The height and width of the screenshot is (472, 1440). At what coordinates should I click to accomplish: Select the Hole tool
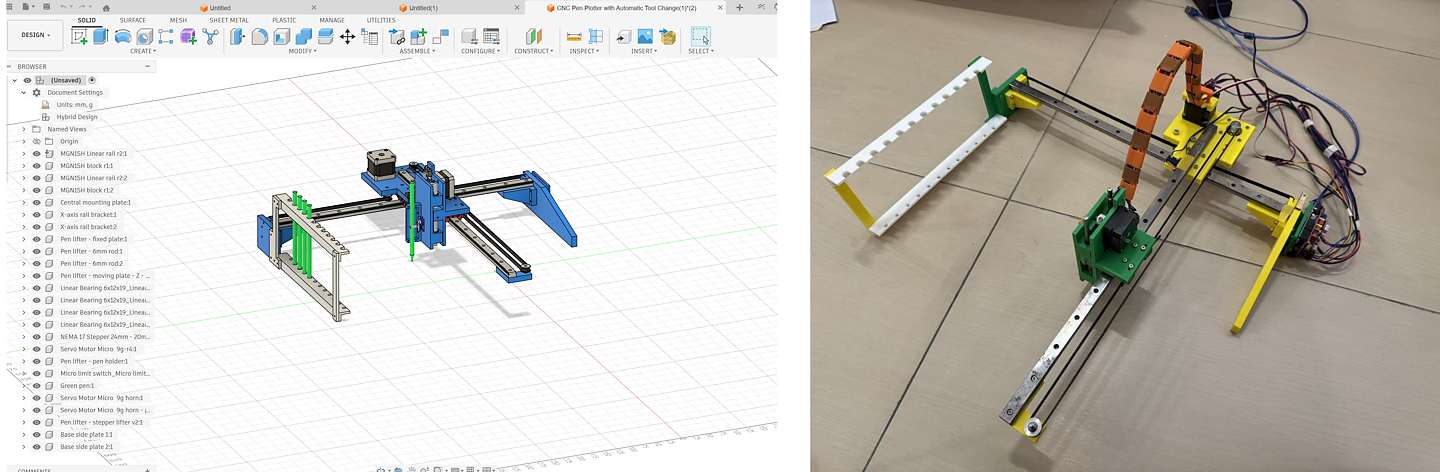pyautogui.click(x=144, y=36)
